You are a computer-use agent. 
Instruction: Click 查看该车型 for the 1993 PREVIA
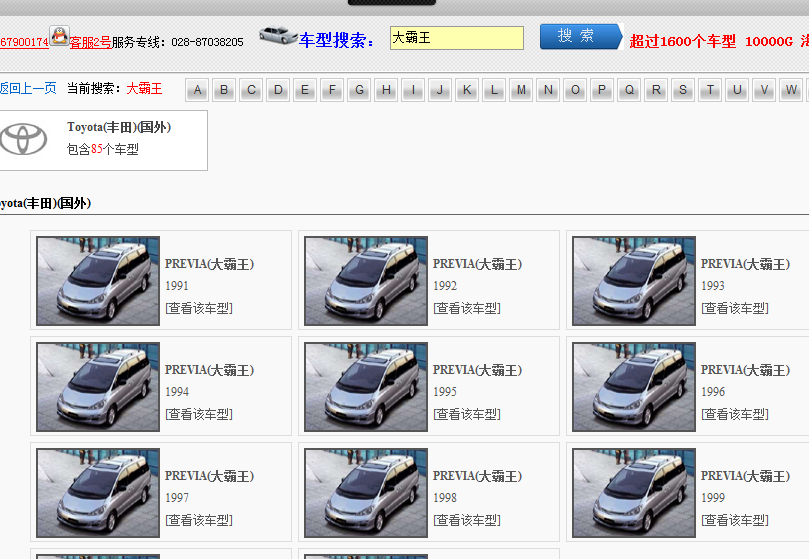pyautogui.click(x=735, y=308)
